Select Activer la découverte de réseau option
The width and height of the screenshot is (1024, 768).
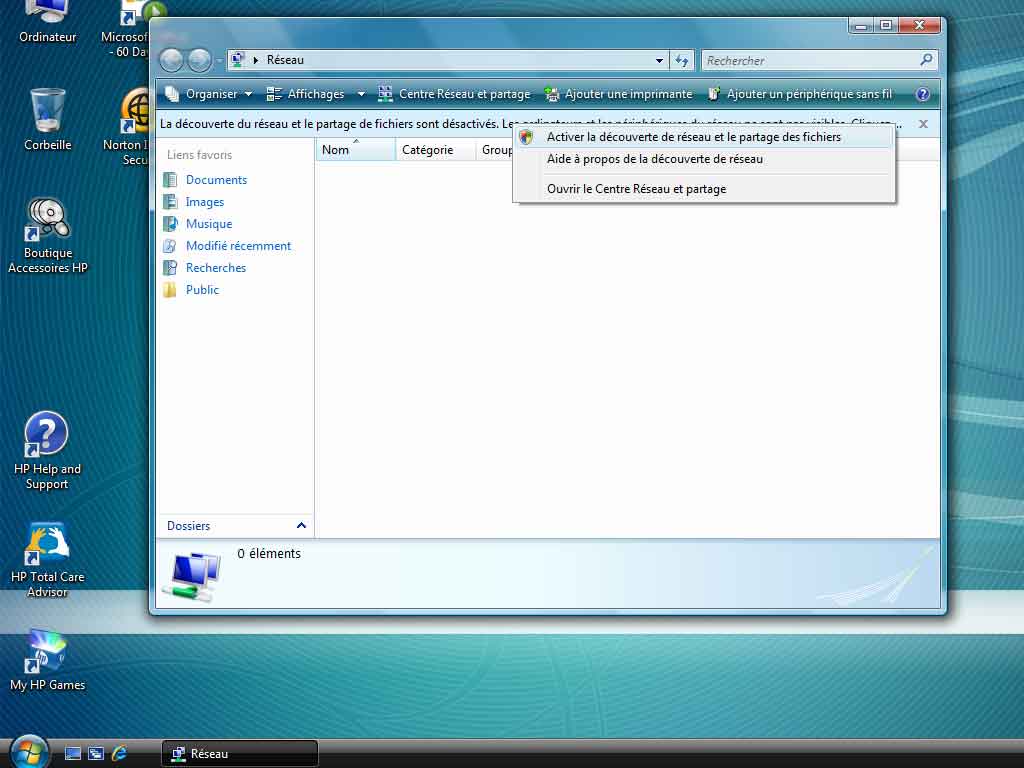coord(693,137)
